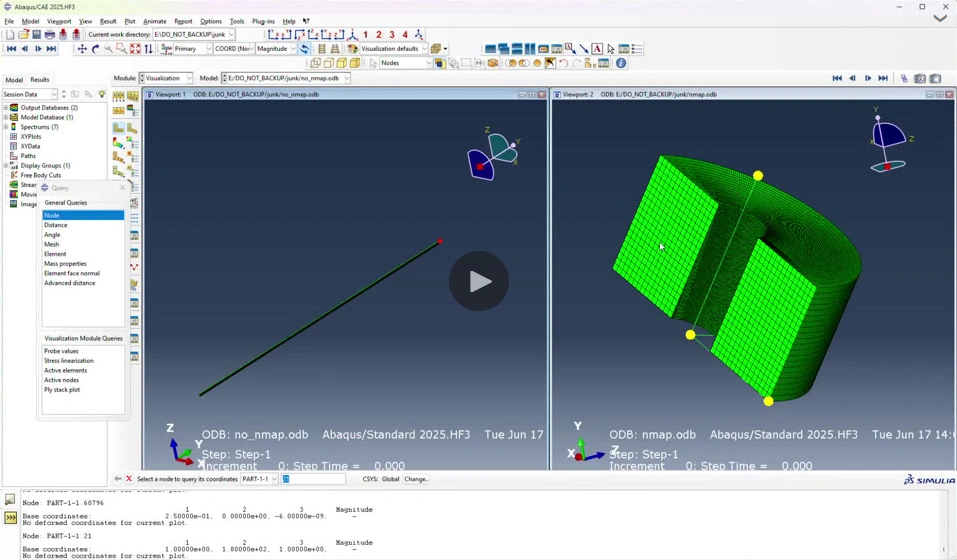The image size is (957, 560).
Task: Print the viewport with the printer icon
Action: coord(49,35)
